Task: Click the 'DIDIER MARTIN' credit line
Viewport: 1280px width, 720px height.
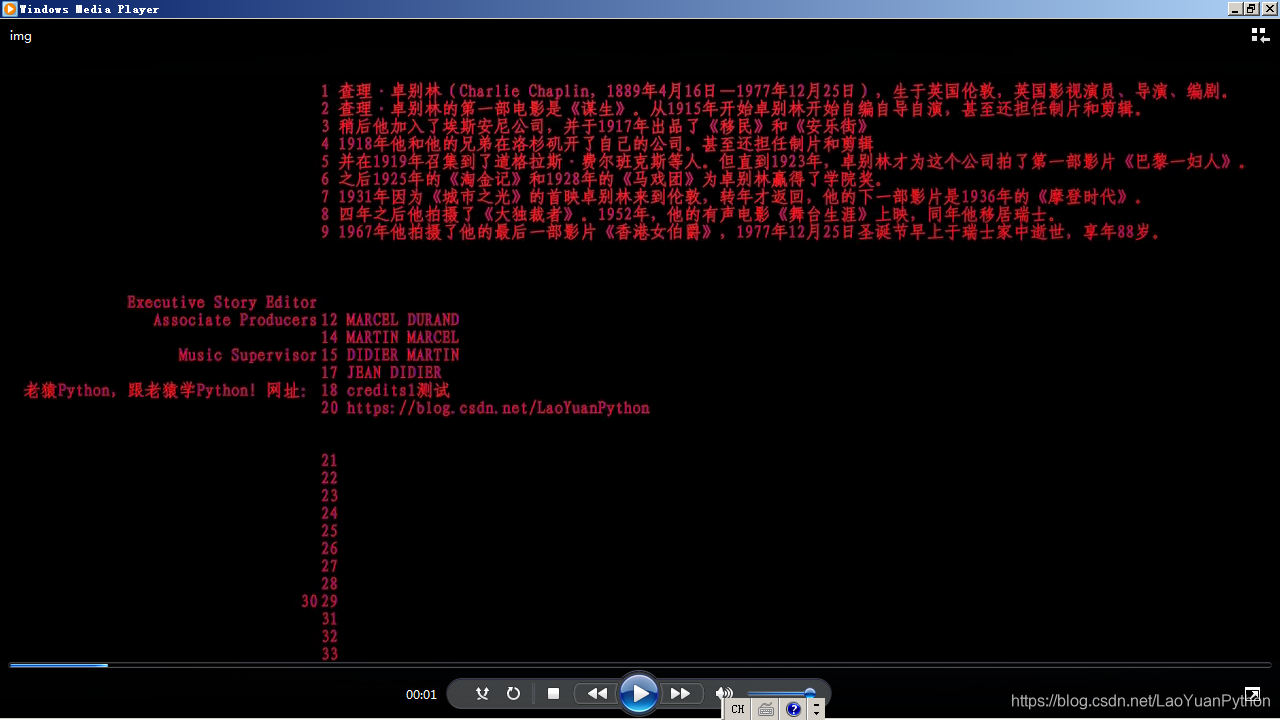Action: pos(403,355)
